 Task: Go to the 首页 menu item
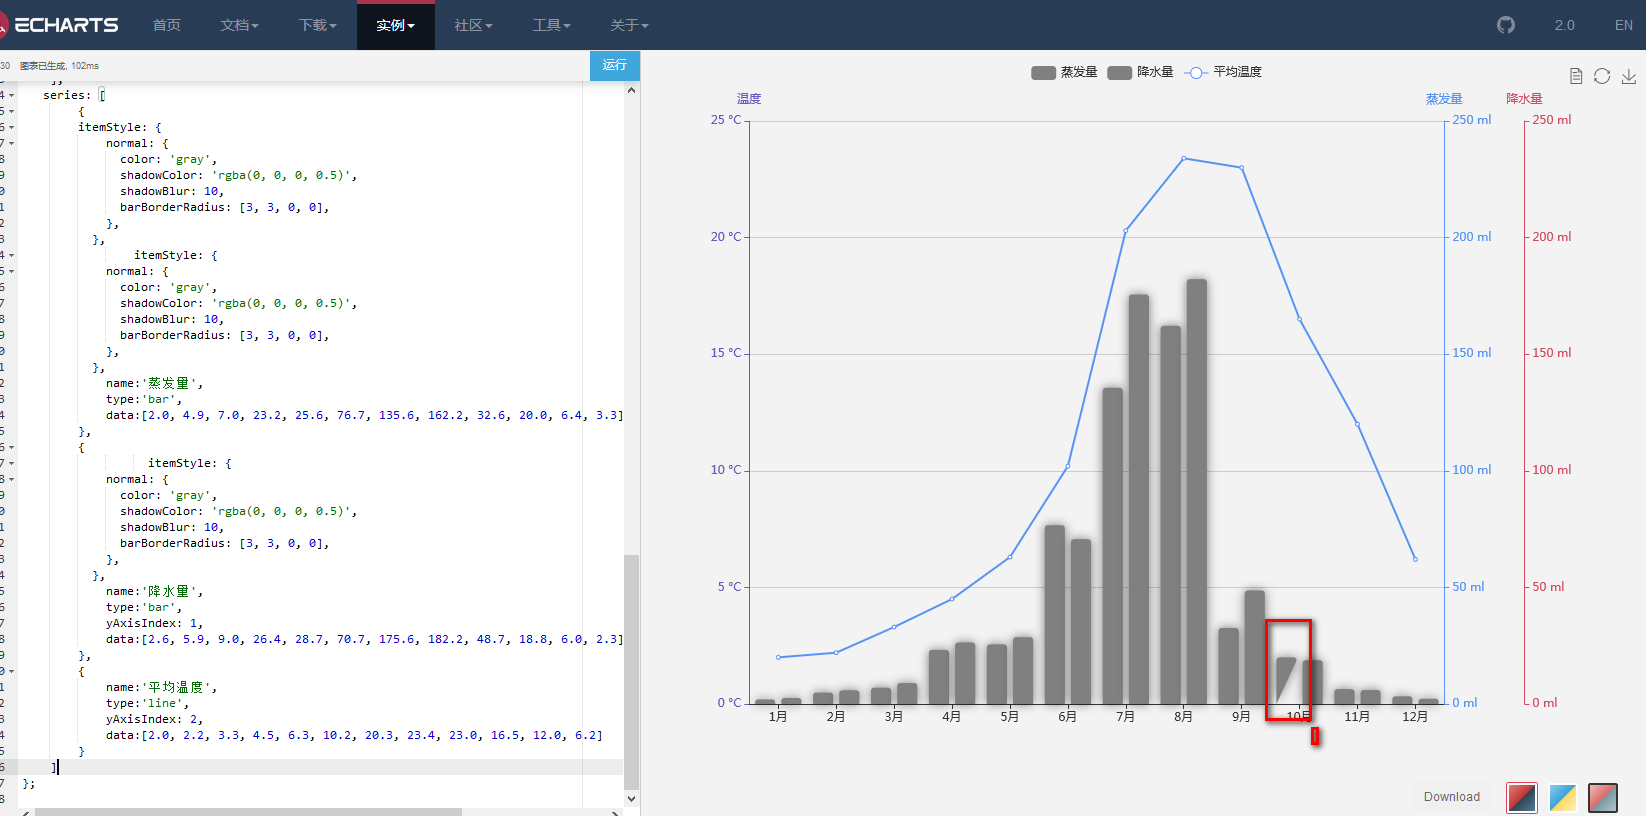pos(167,25)
